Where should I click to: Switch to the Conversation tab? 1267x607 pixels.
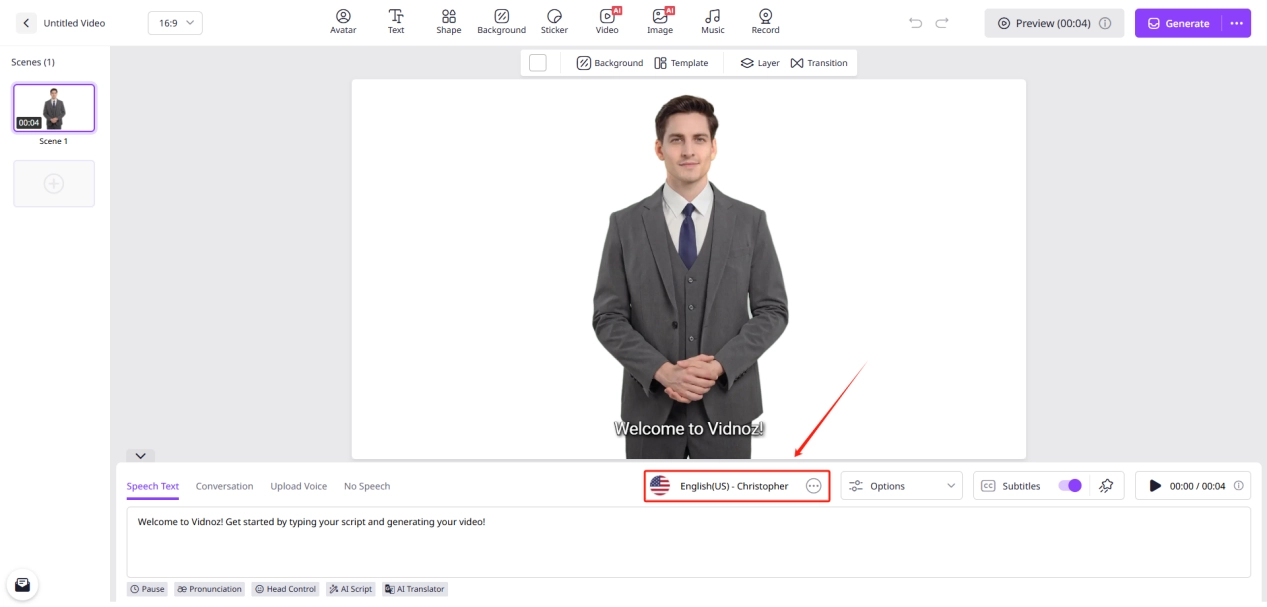pyautogui.click(x=224, y=486)
